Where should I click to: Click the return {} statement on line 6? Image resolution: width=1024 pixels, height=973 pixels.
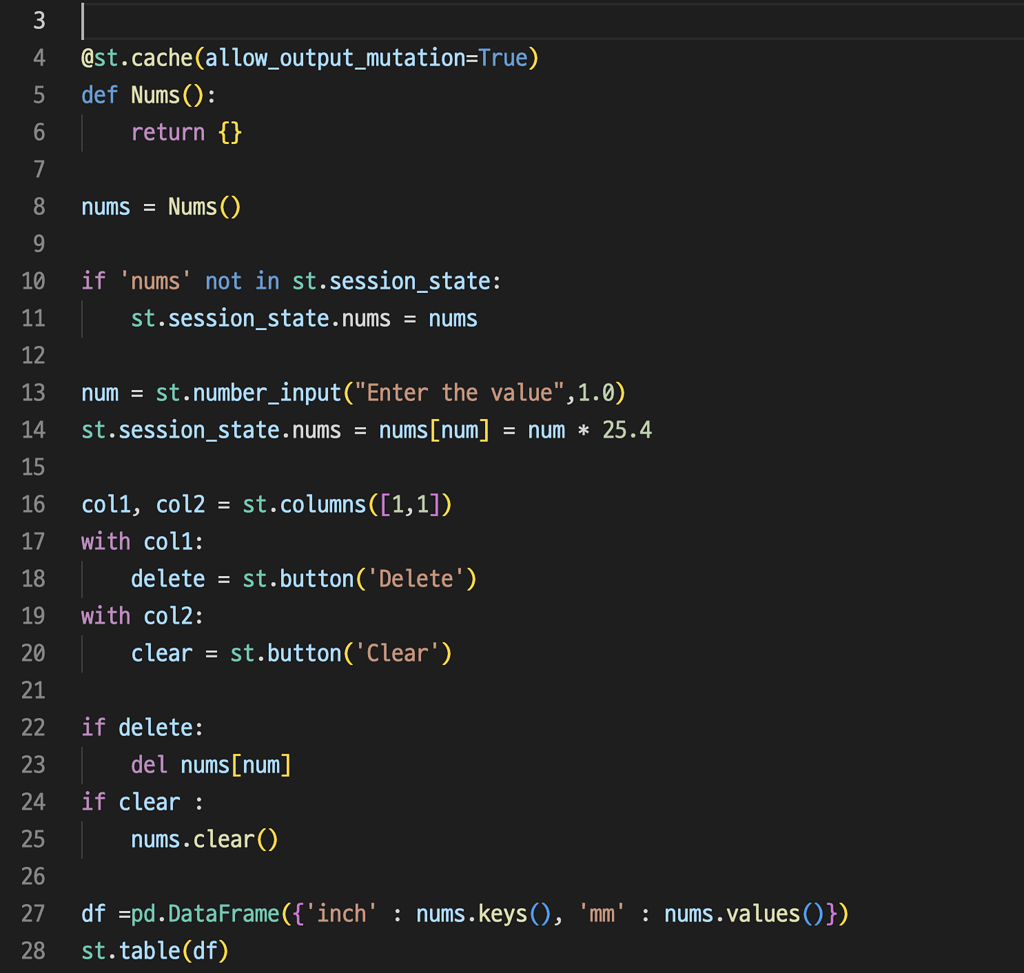click(185, 131)
